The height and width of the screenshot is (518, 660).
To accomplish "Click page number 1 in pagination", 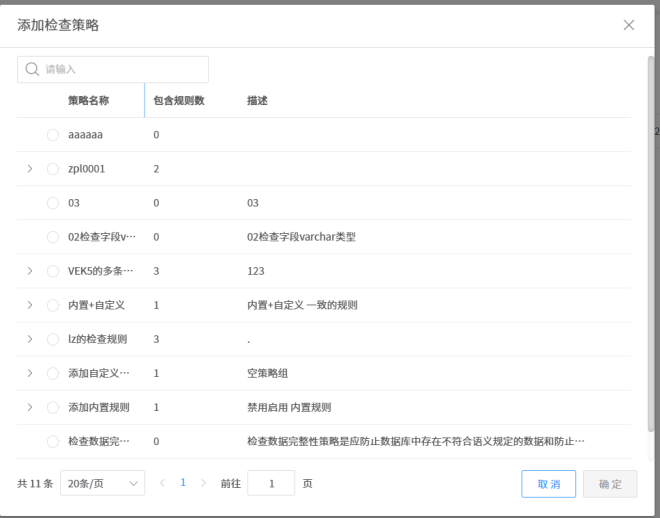I will click(x=183, y=483).
